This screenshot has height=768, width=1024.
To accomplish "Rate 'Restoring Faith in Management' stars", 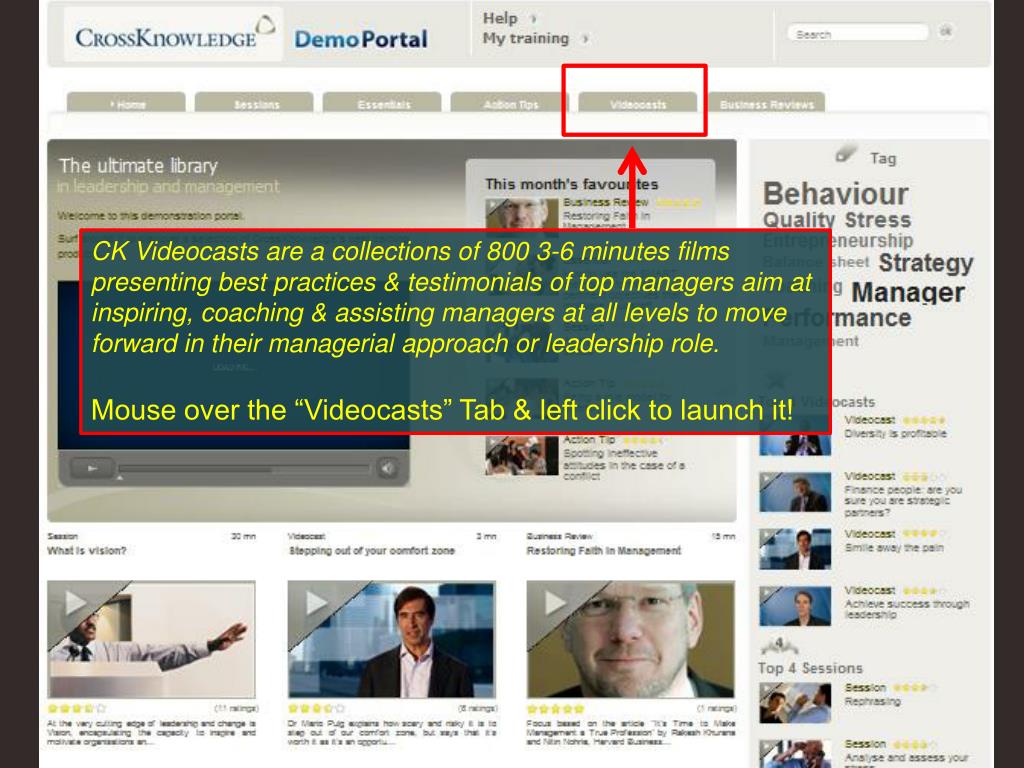I will pyautogui.click(x=556, y=708).
